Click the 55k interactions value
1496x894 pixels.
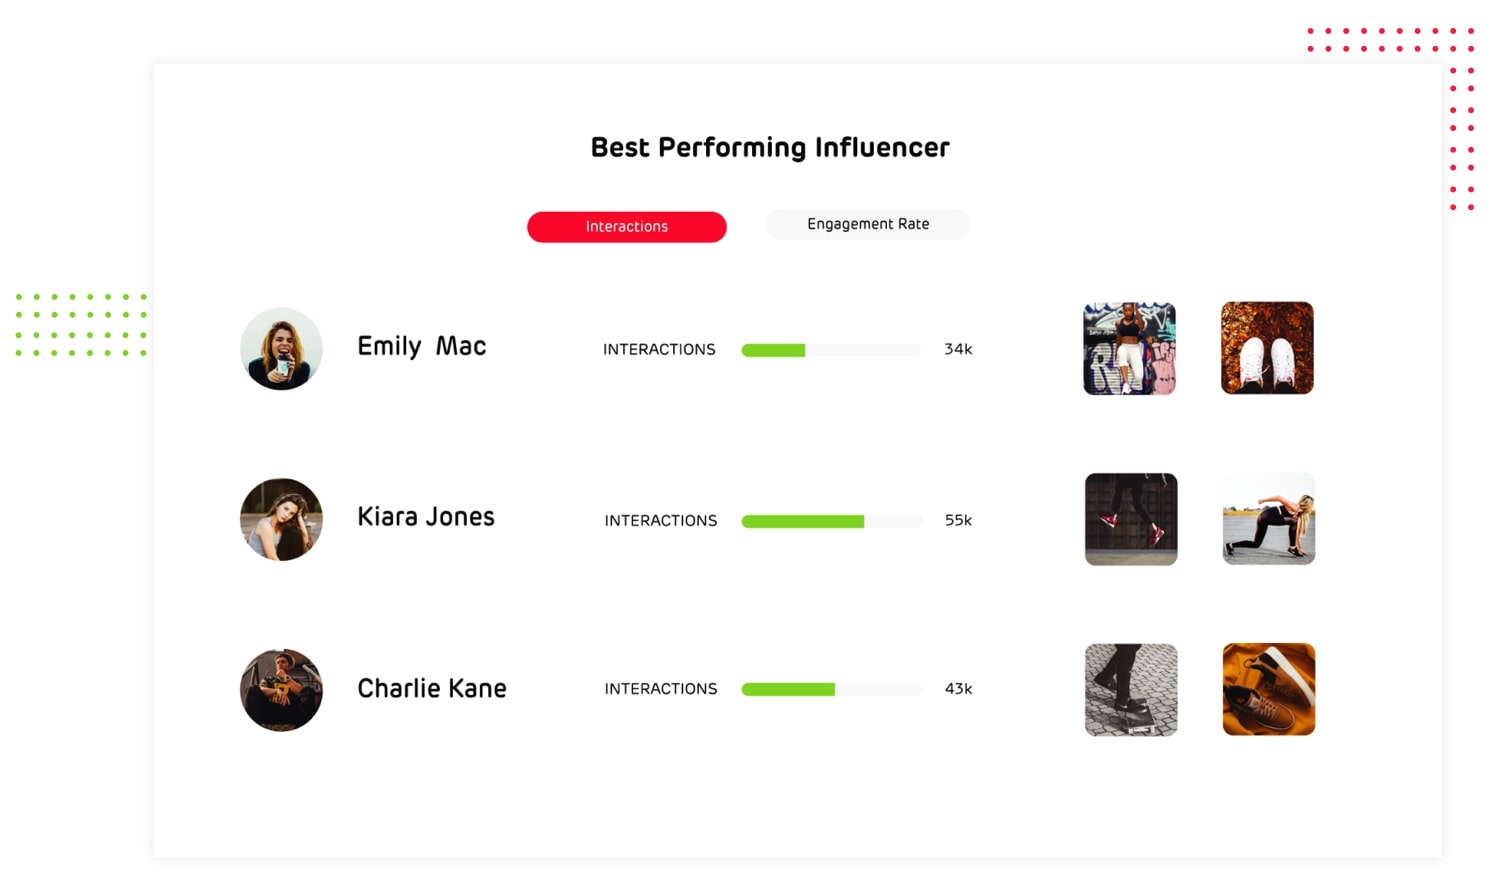(957, 520)
